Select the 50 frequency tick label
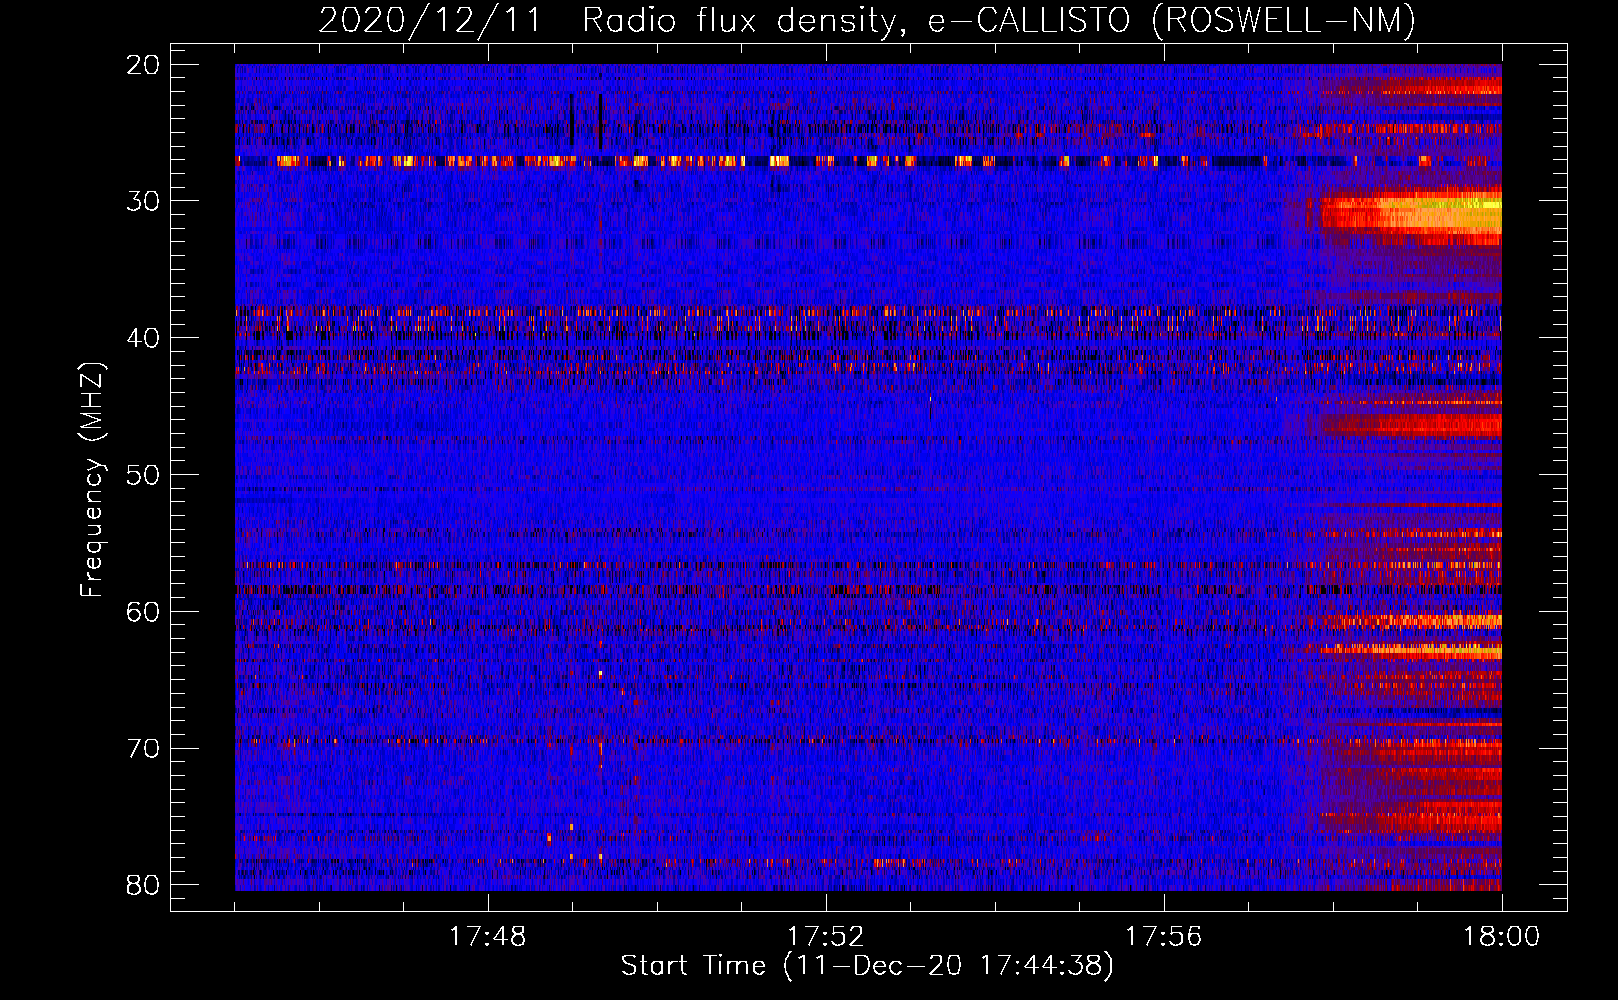The height and width of the screenshot is (1000, 1618). point(144,475)
